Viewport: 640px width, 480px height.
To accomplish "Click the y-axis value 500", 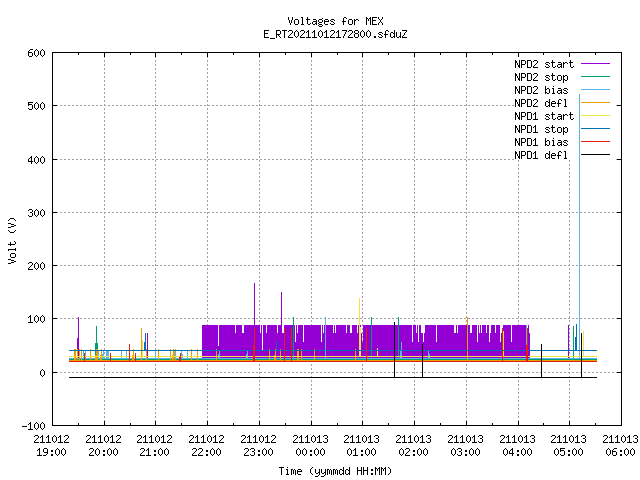I will [36, 107].
